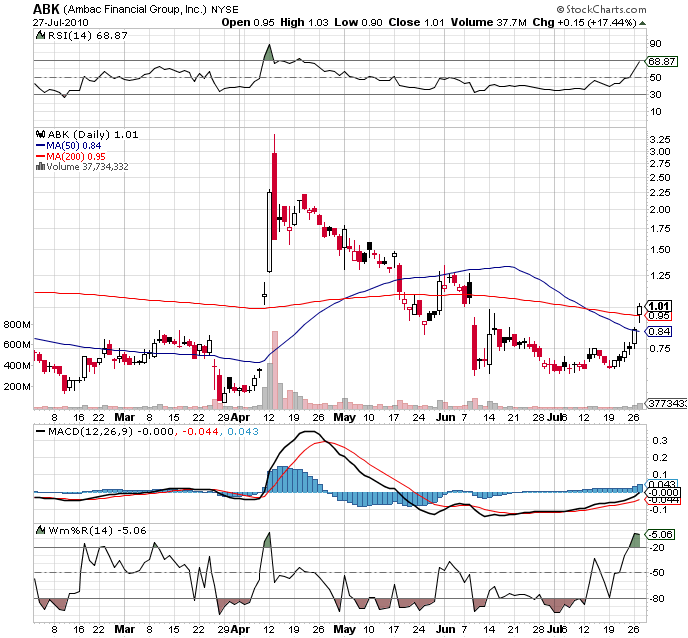The height and width of the screenshot is (638, 688).
Task: Click the ABK (Daily) 1.01 legend text
Action: 93,134
